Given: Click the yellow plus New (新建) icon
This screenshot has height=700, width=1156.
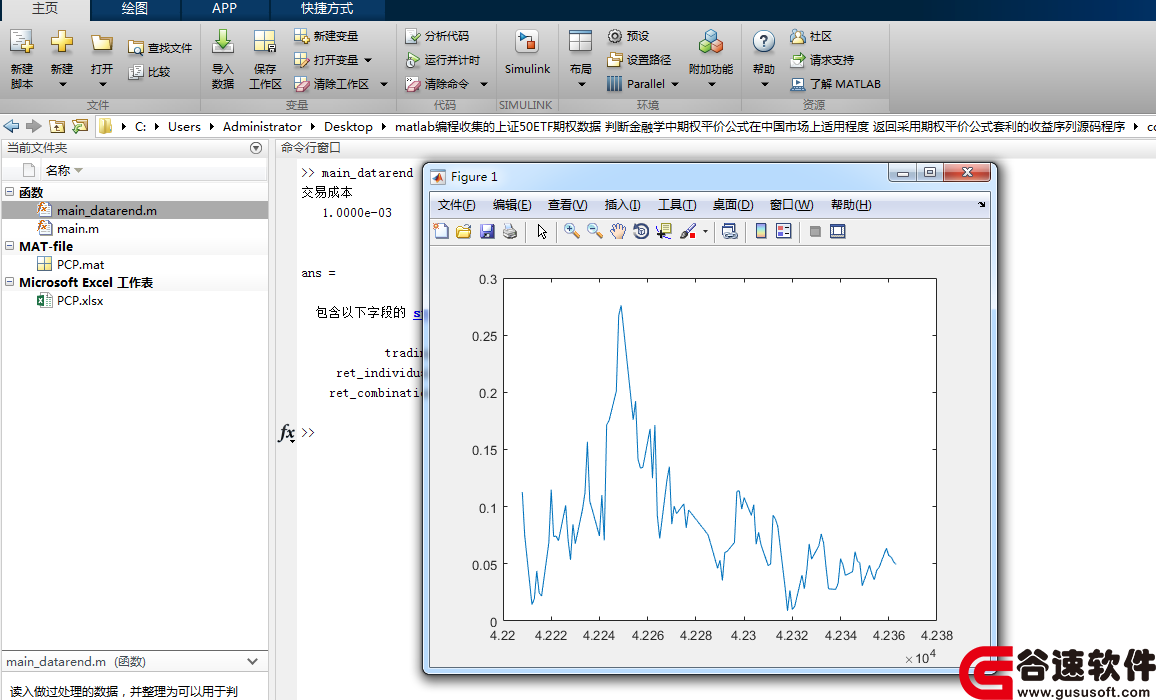Looking at the screenshot, I should tap(62, 42).
